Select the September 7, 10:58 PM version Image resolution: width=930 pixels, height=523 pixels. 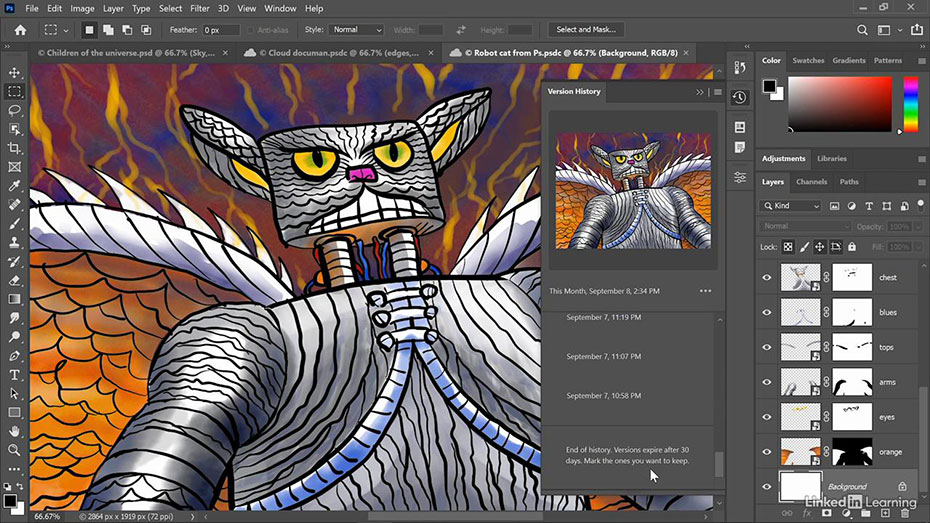(x=603, y=396)
